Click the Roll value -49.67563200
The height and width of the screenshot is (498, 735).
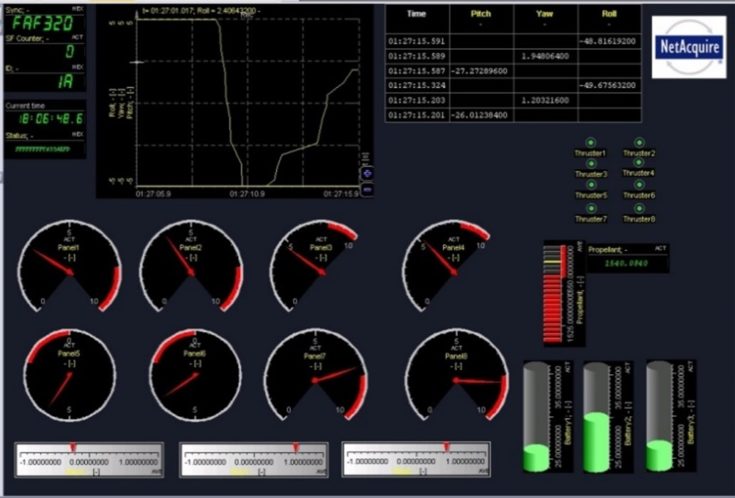[x=607, y=85]
